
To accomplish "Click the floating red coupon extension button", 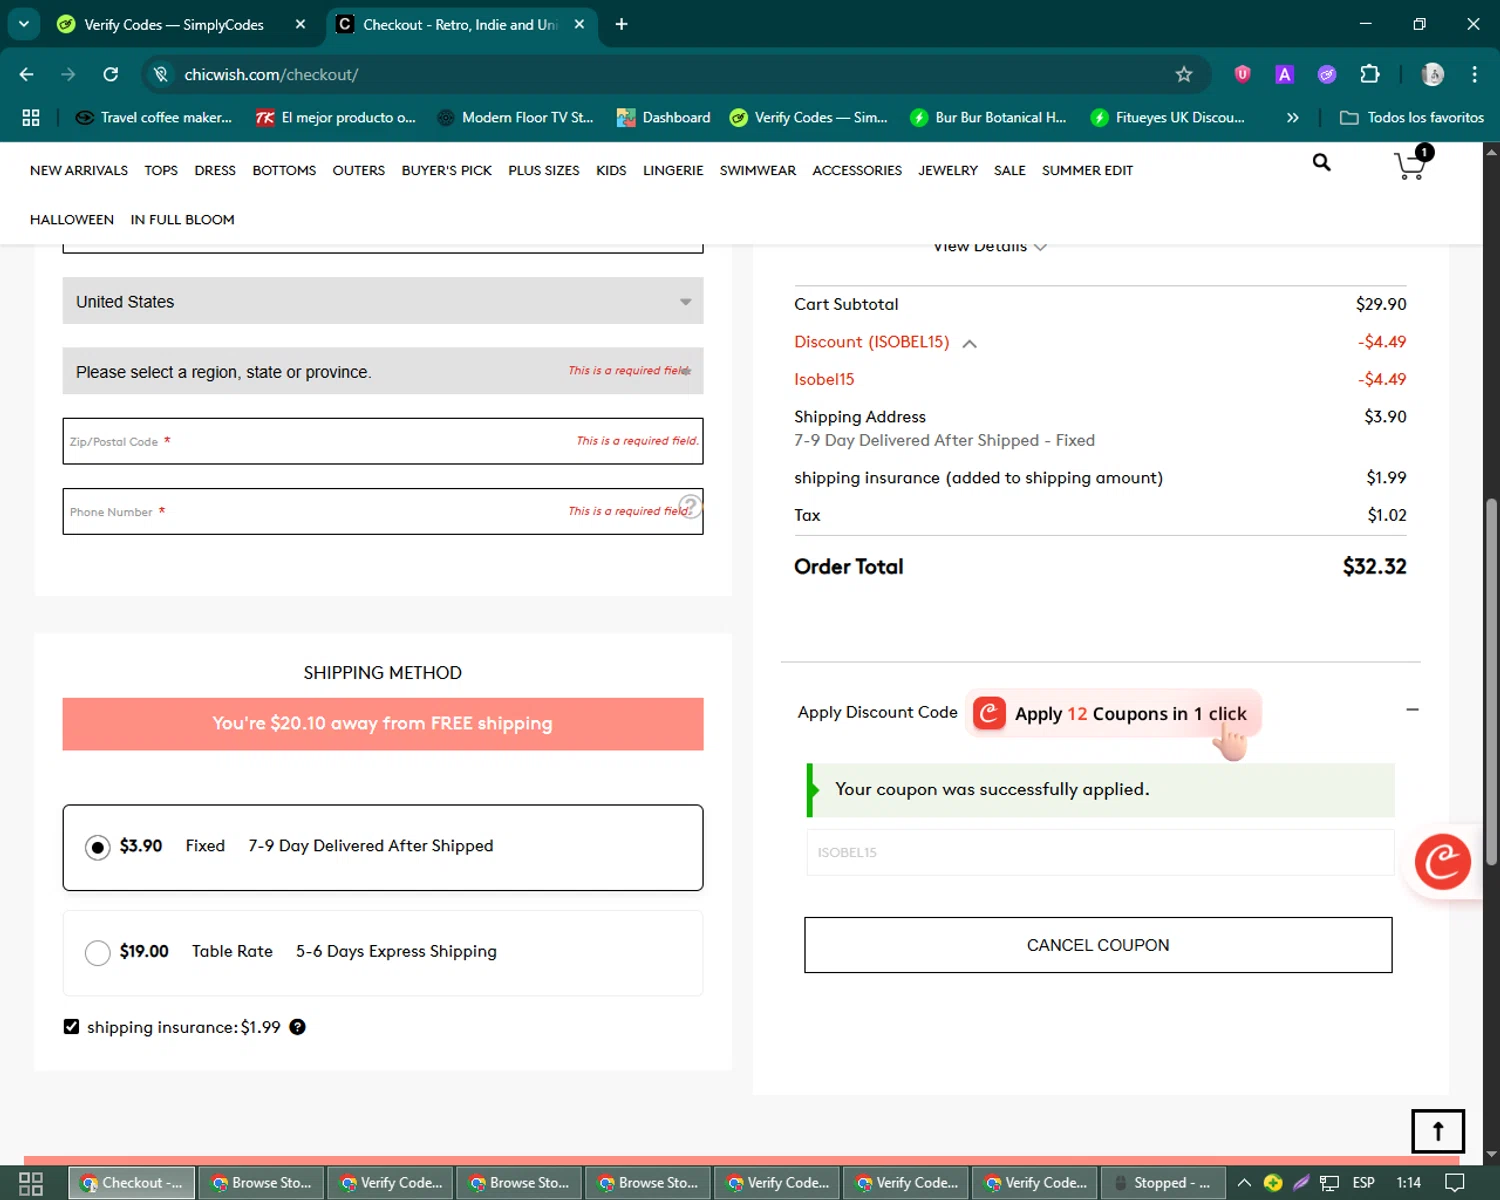I will (x=1442, y=862).
